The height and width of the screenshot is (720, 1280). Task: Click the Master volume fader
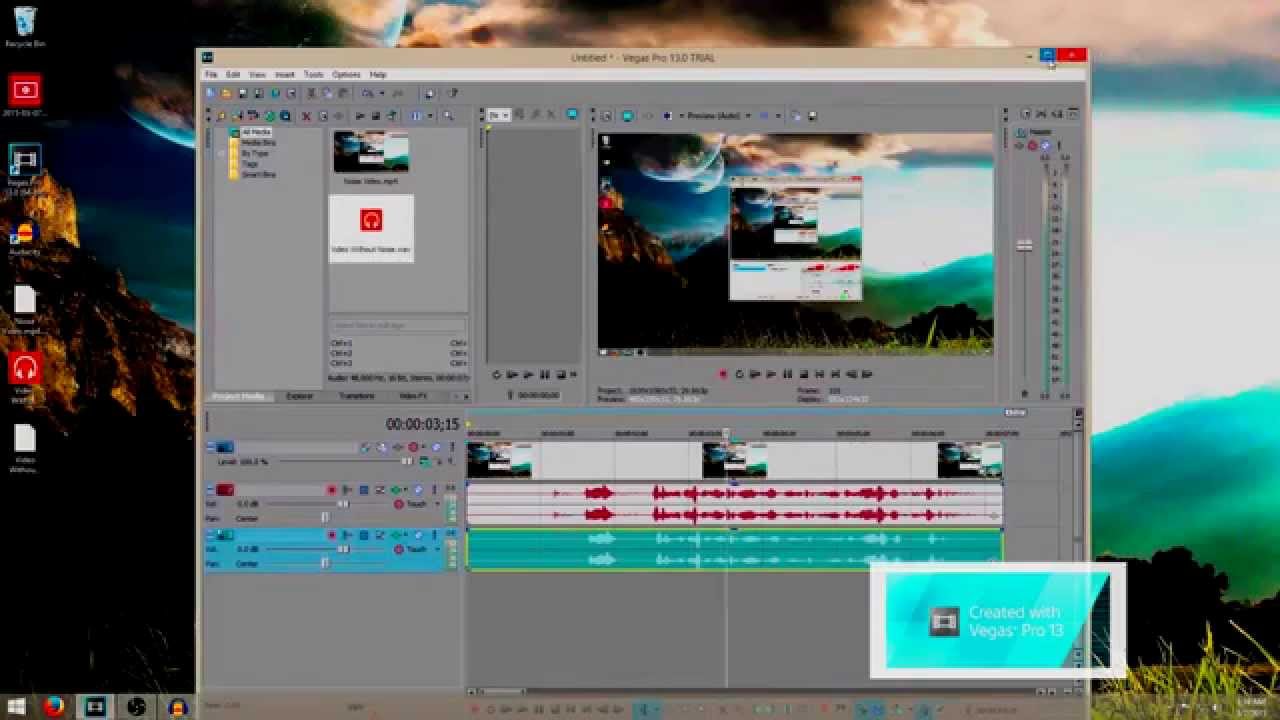pos(1024,245)
